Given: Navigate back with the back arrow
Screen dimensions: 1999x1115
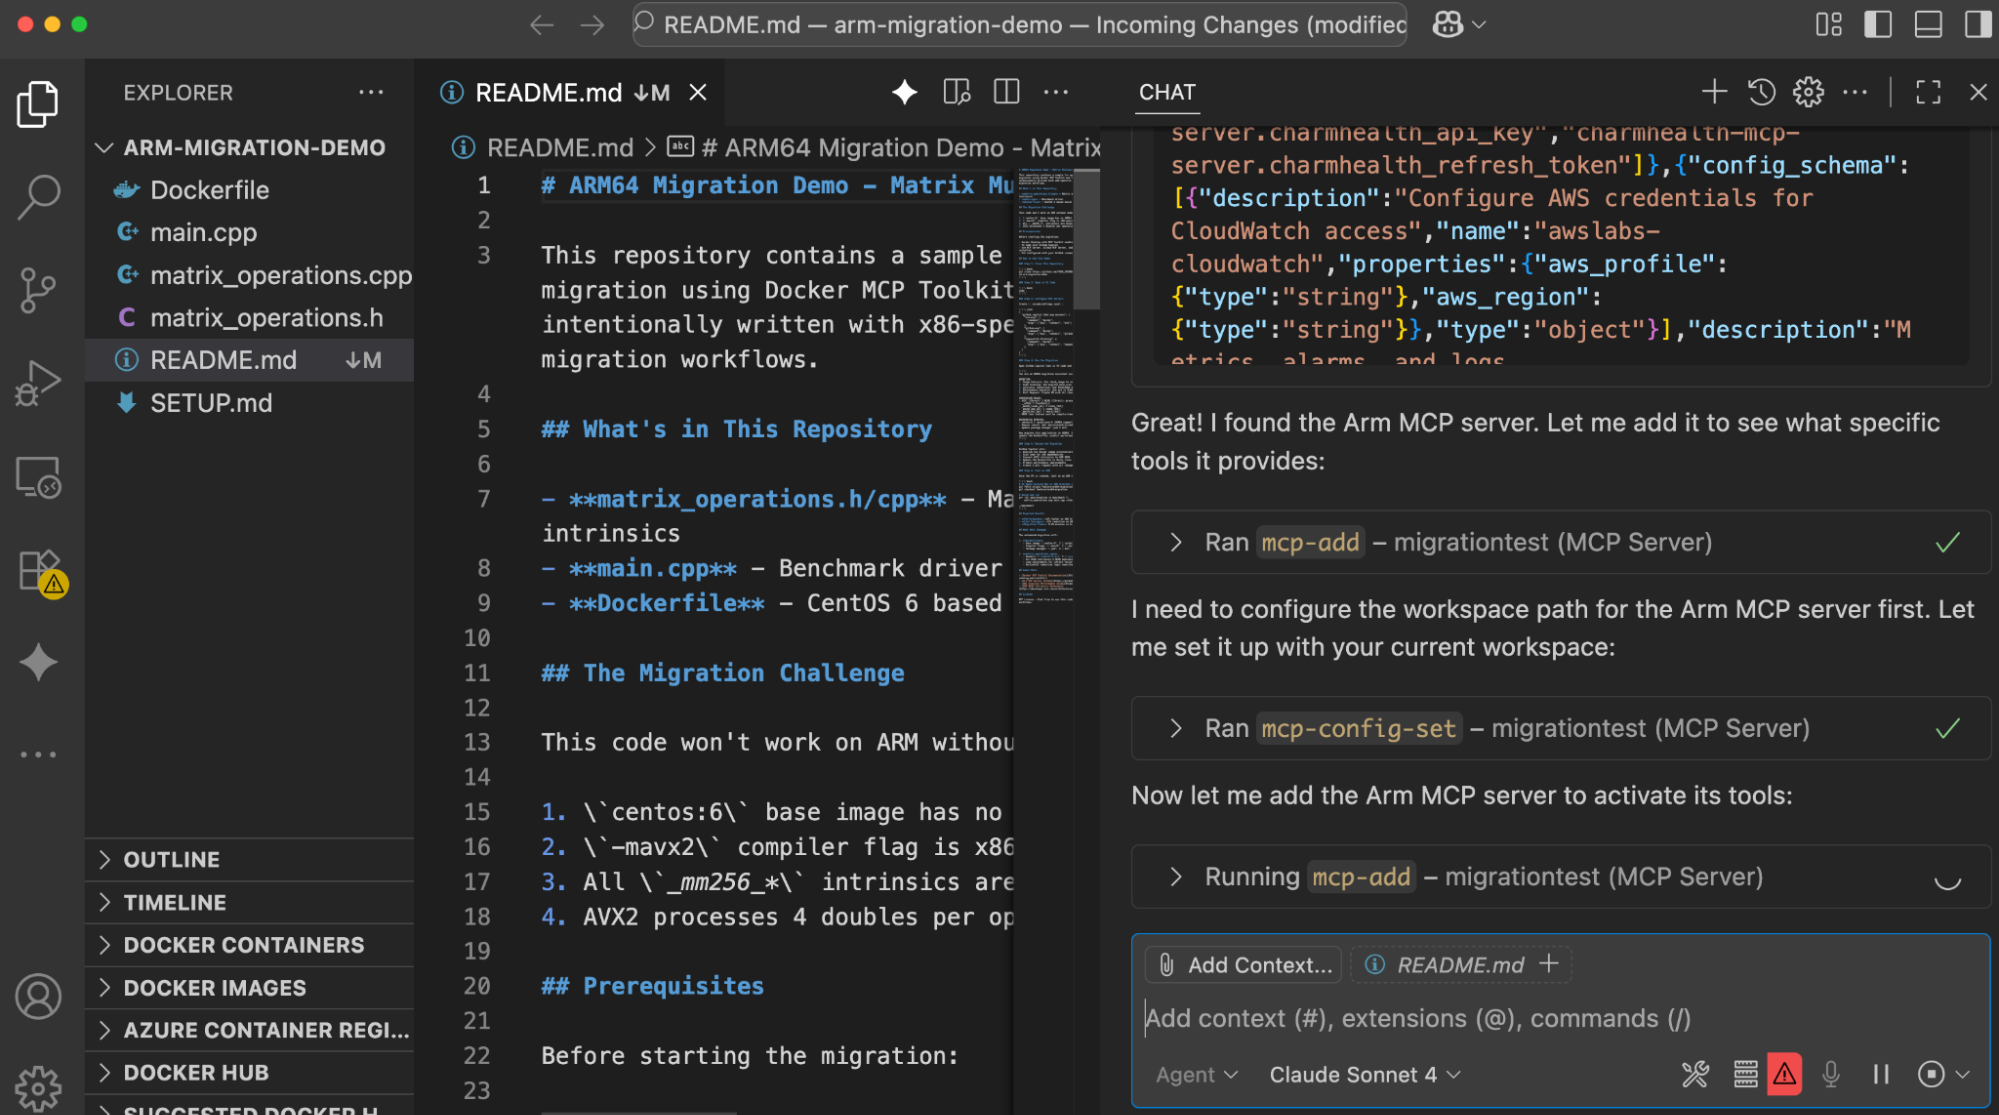Looking at the screenshot, I should click(x=541, y=24).
